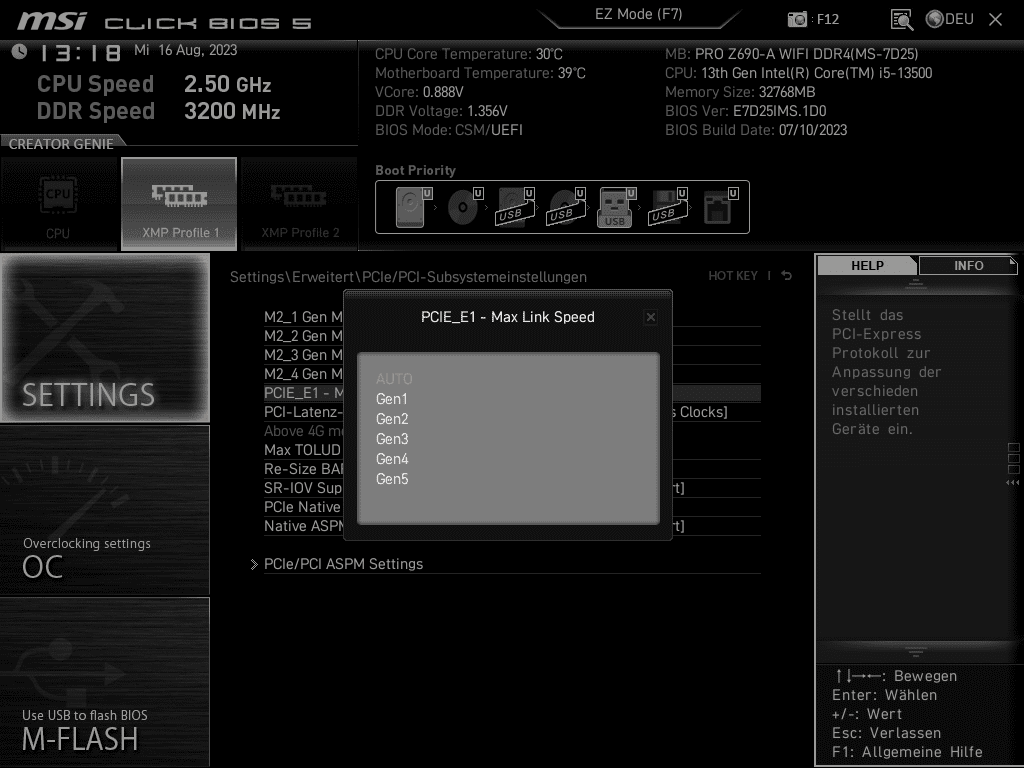1024x768 pixels.
Task: Close the BIOS with the top X
Action: pyautogui.click(x=995, y=20)
